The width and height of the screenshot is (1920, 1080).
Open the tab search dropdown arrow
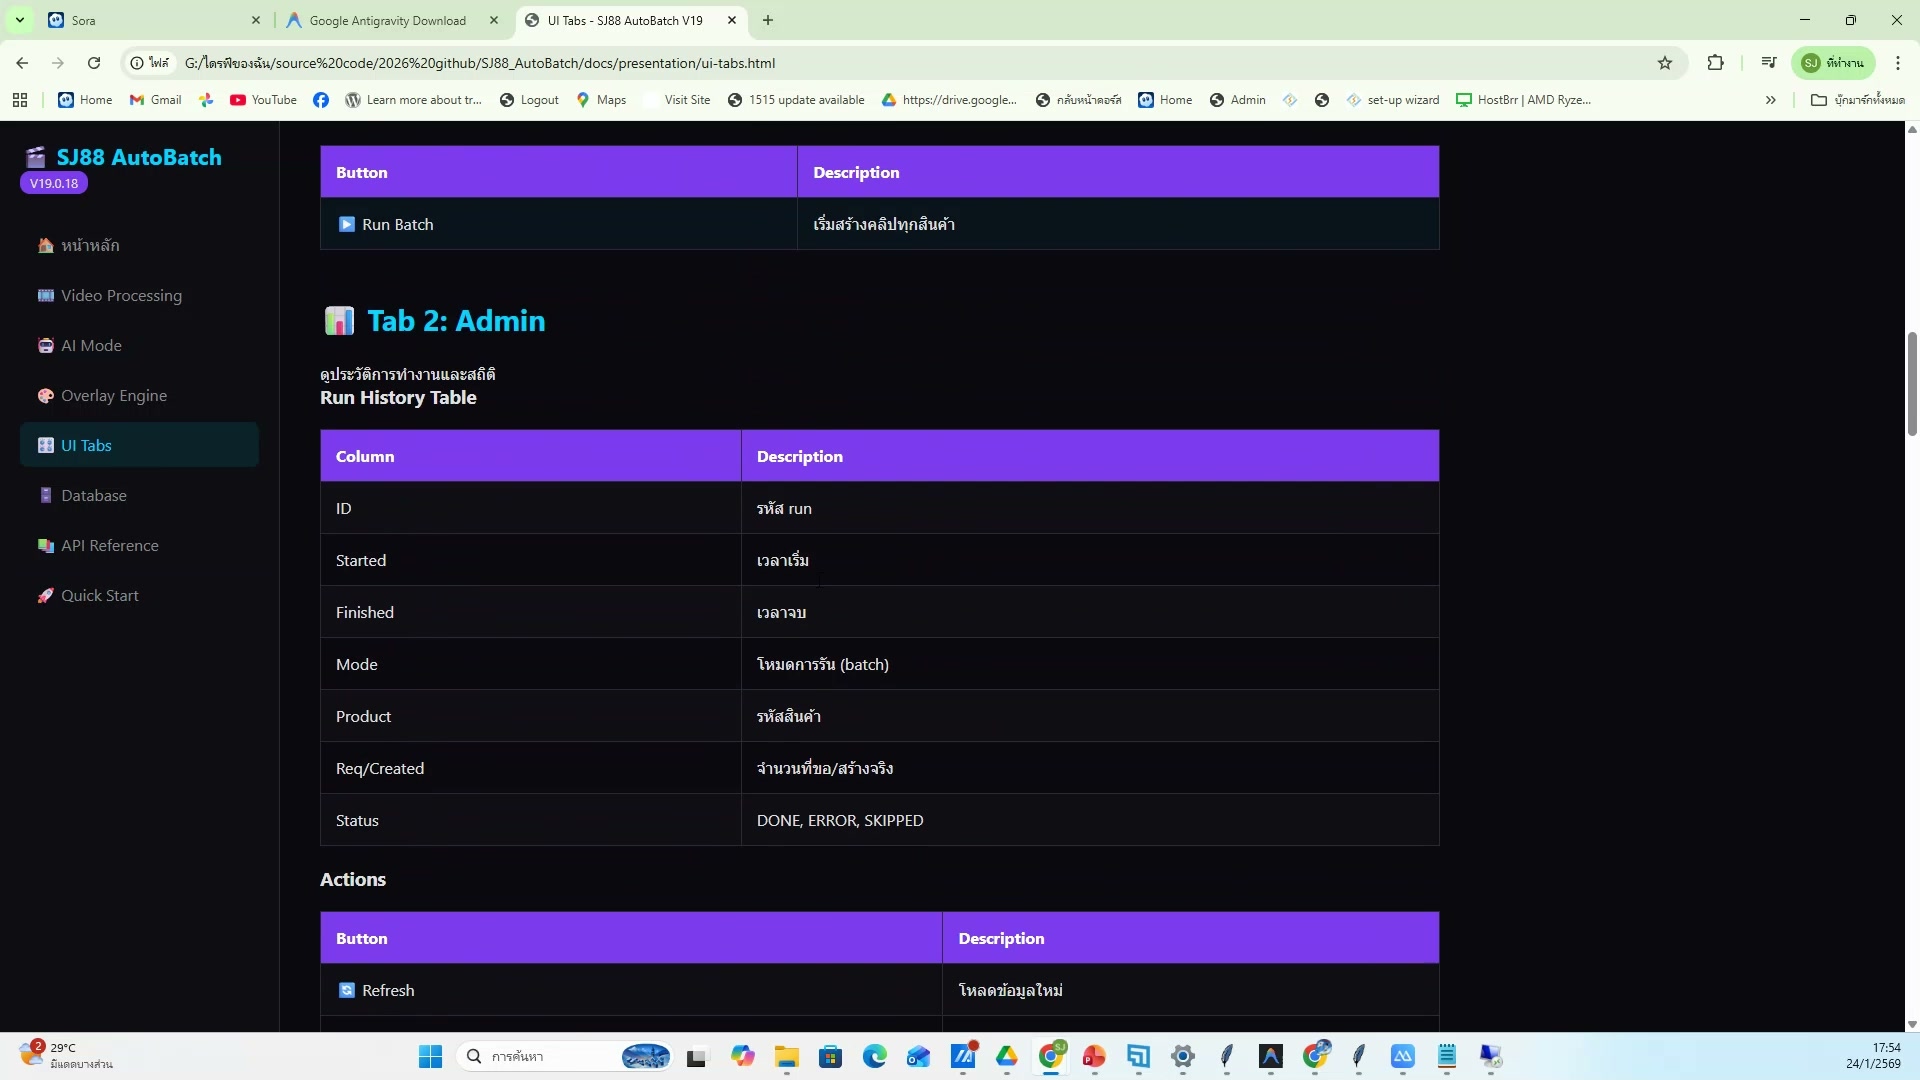coord(19,20)
